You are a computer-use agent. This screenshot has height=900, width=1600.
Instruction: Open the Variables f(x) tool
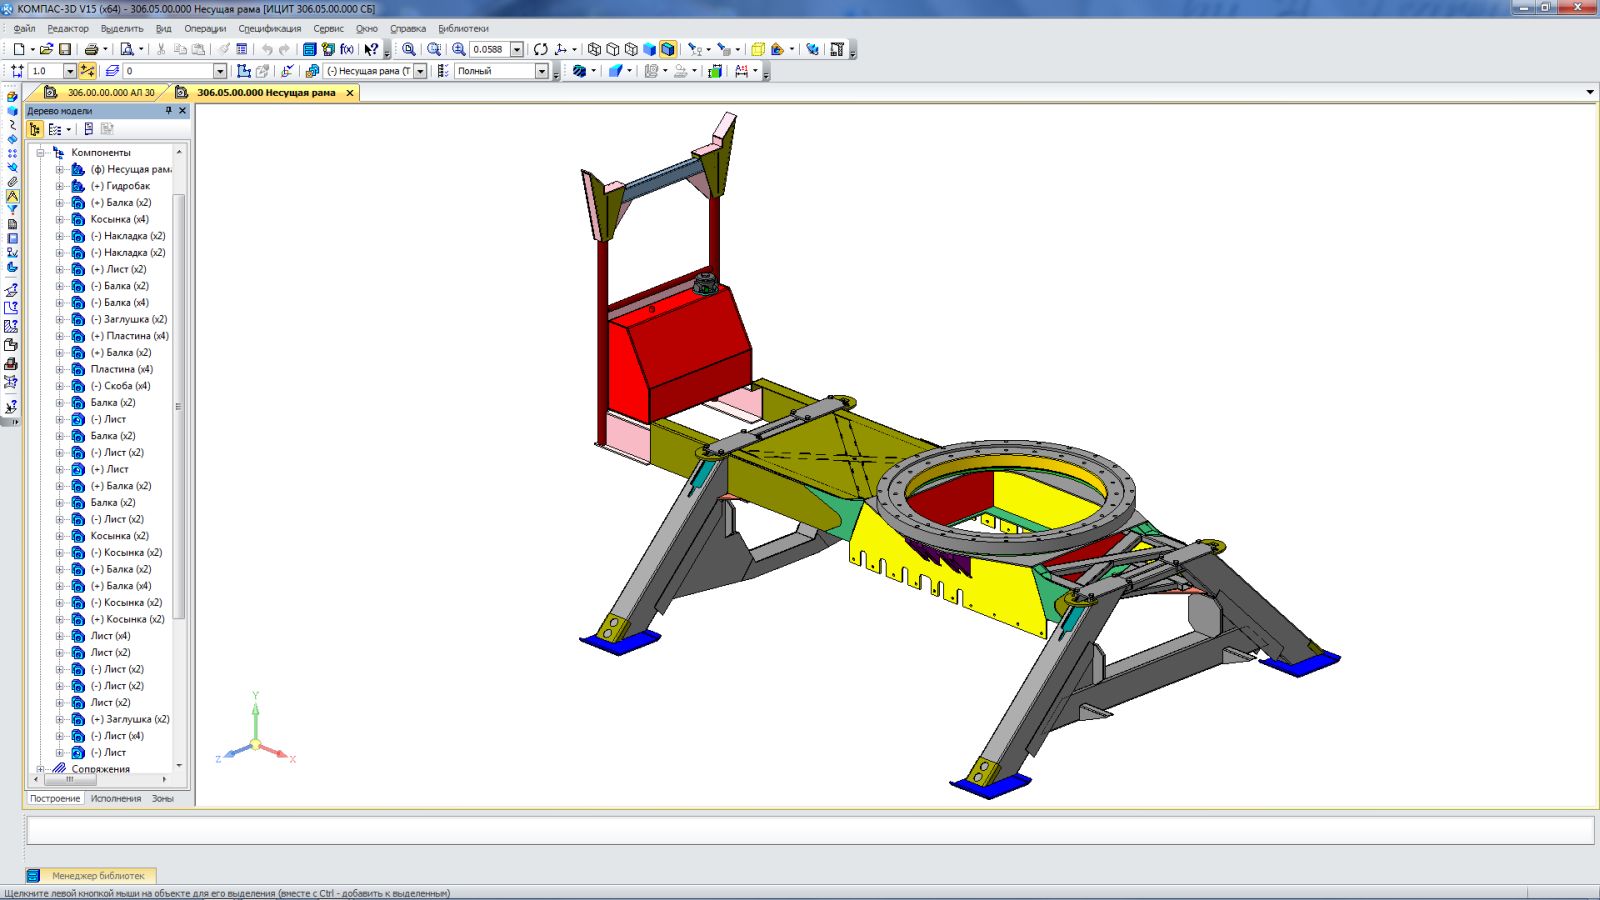coord(347,49)
